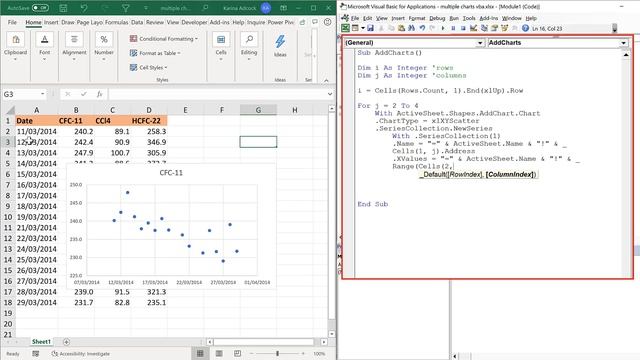Click the Insert Function fx icon
This screenshot has height=360, width=640.
(x=100, y=94)
